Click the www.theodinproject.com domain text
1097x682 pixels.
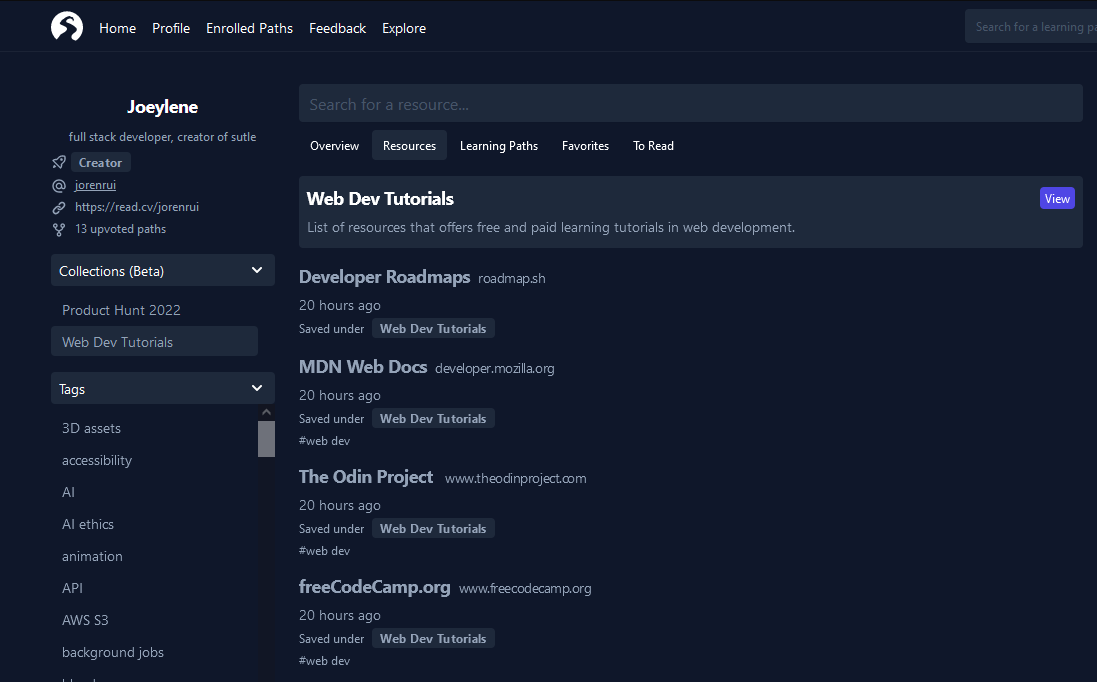(516, 478)
